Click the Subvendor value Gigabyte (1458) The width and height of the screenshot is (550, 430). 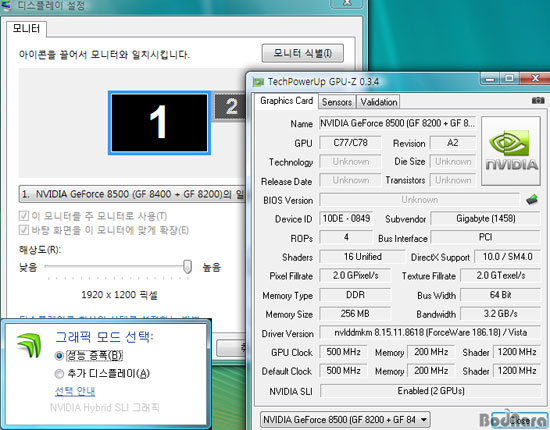(x=485, y=219)
